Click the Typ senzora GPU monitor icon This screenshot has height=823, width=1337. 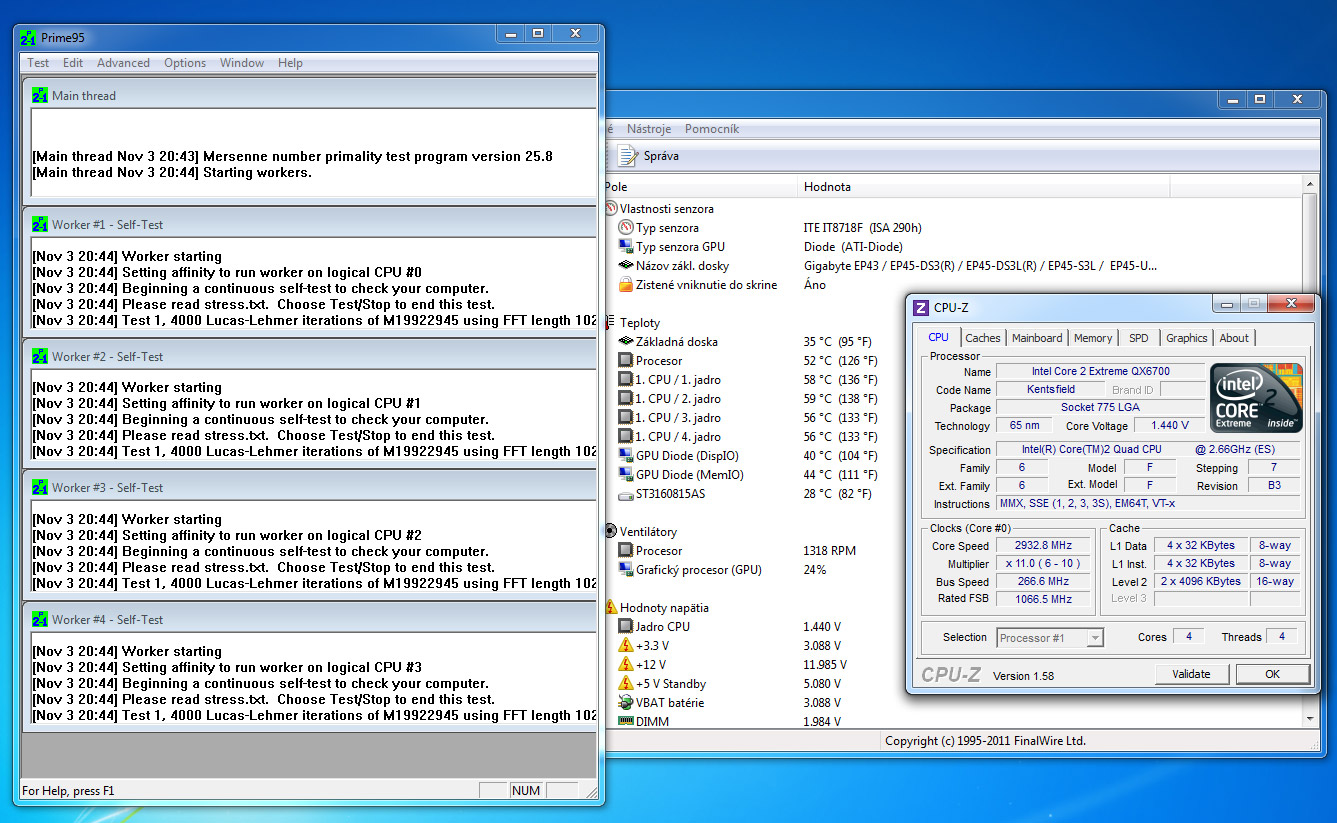(626, 247)
